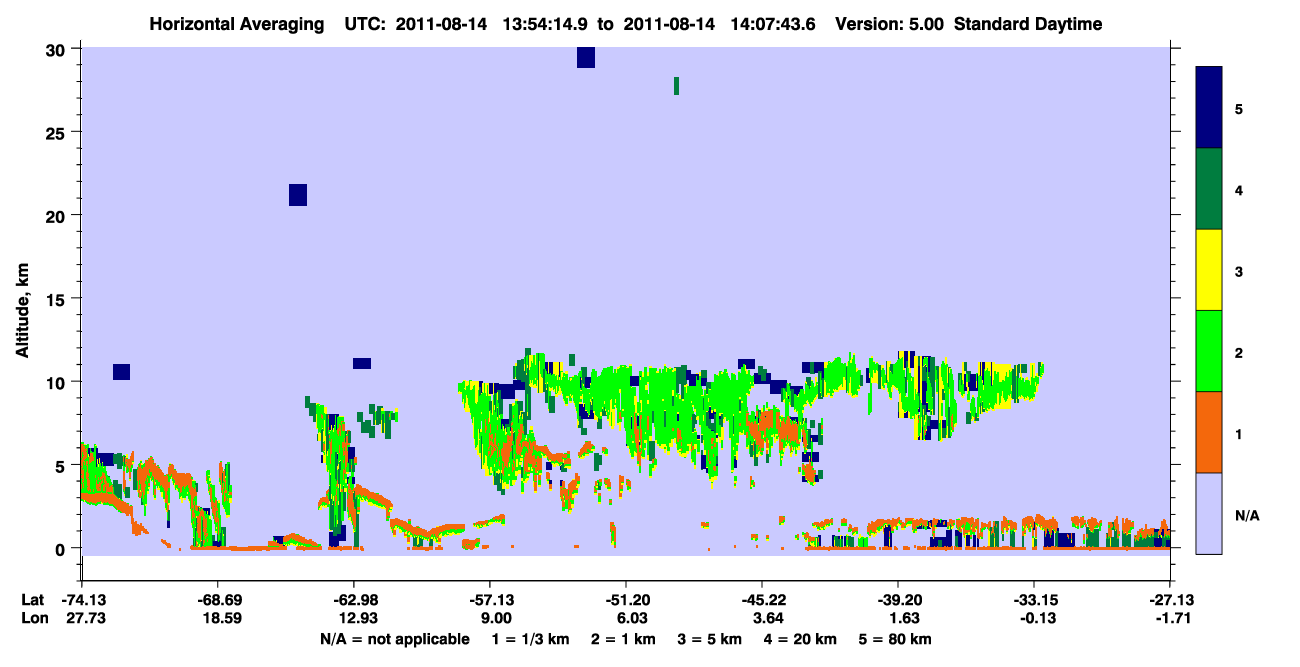Screen dimensions: 1300x667
Task: Click the altitude tick label 25
Action: tap(58, 132)
